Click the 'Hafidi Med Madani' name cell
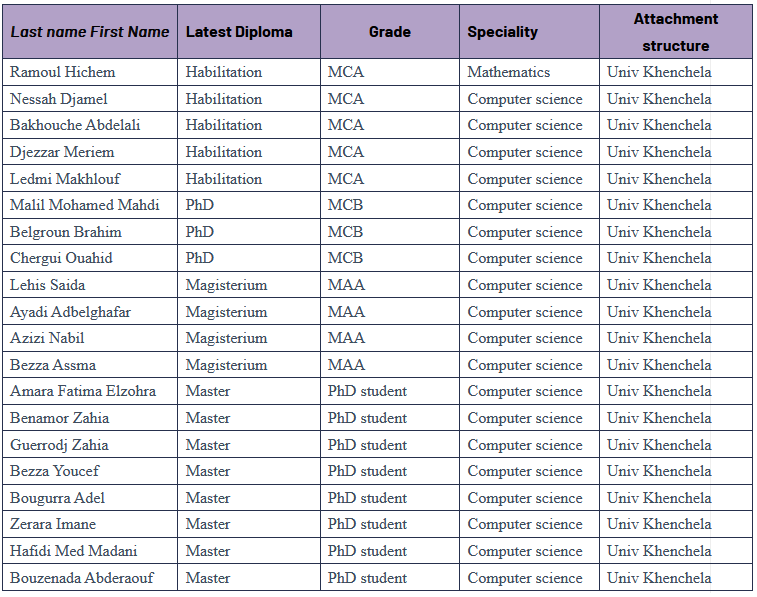Image resolution: width=757 pixels, height=597 pixels. click(74, 551)
